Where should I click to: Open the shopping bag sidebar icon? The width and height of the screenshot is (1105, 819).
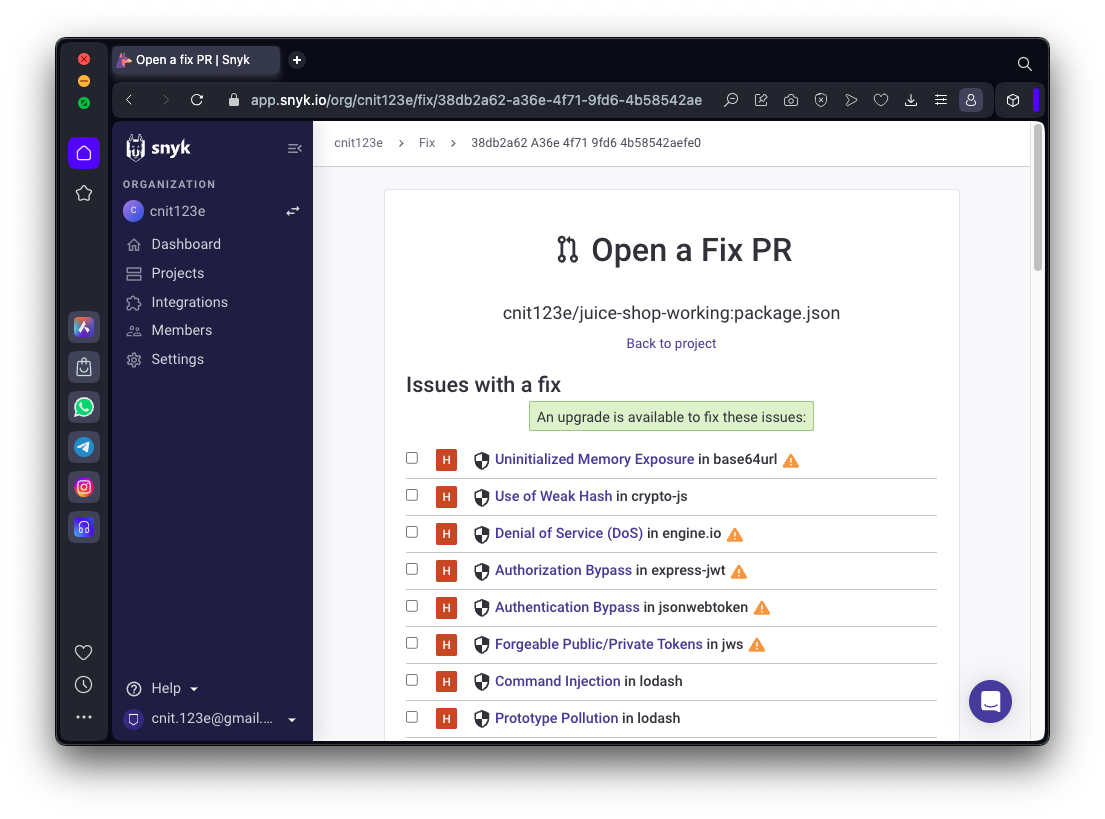84,367
